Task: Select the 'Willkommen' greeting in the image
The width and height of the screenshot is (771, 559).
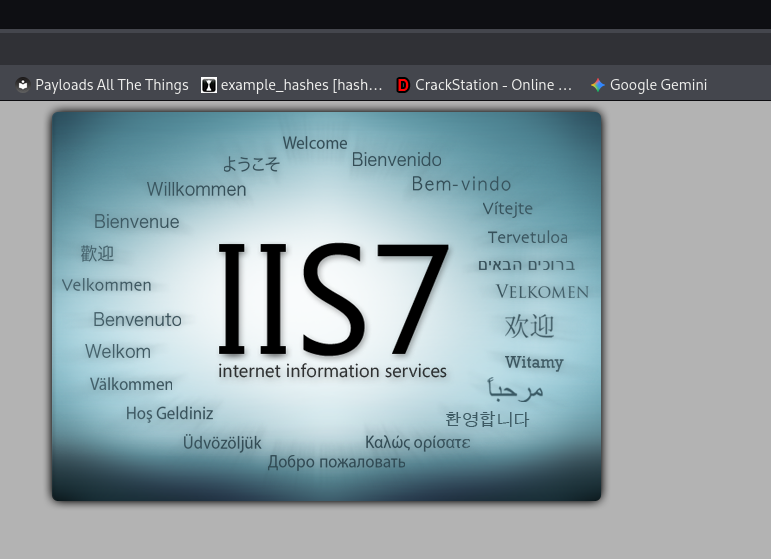Action: (x=196, y=189)
